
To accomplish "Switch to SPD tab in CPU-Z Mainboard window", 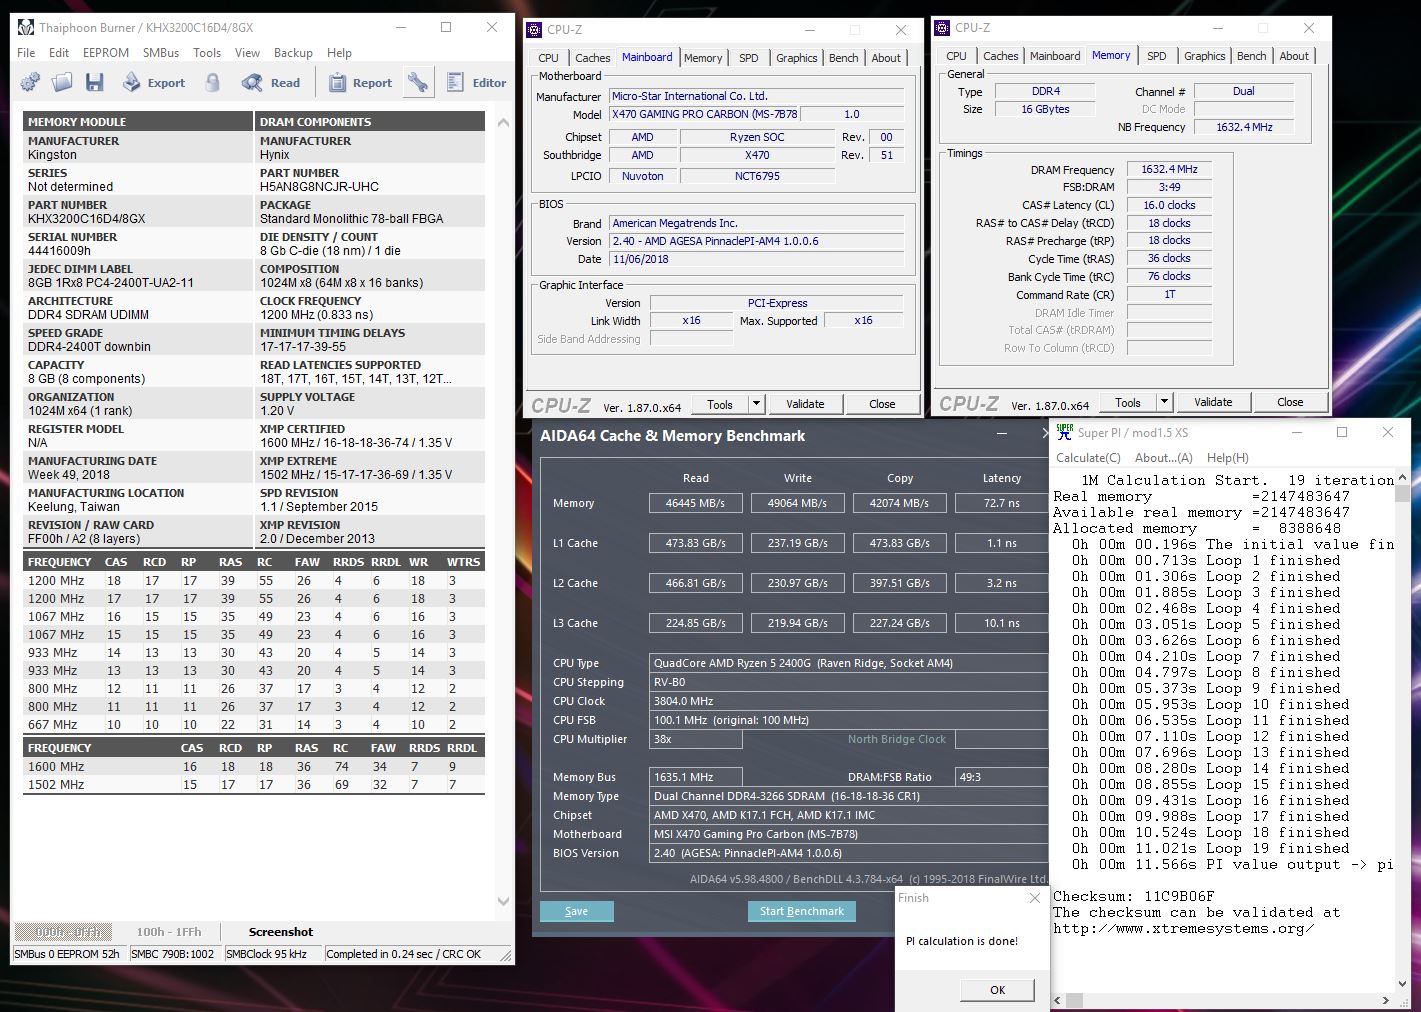I will click(748, 58).
